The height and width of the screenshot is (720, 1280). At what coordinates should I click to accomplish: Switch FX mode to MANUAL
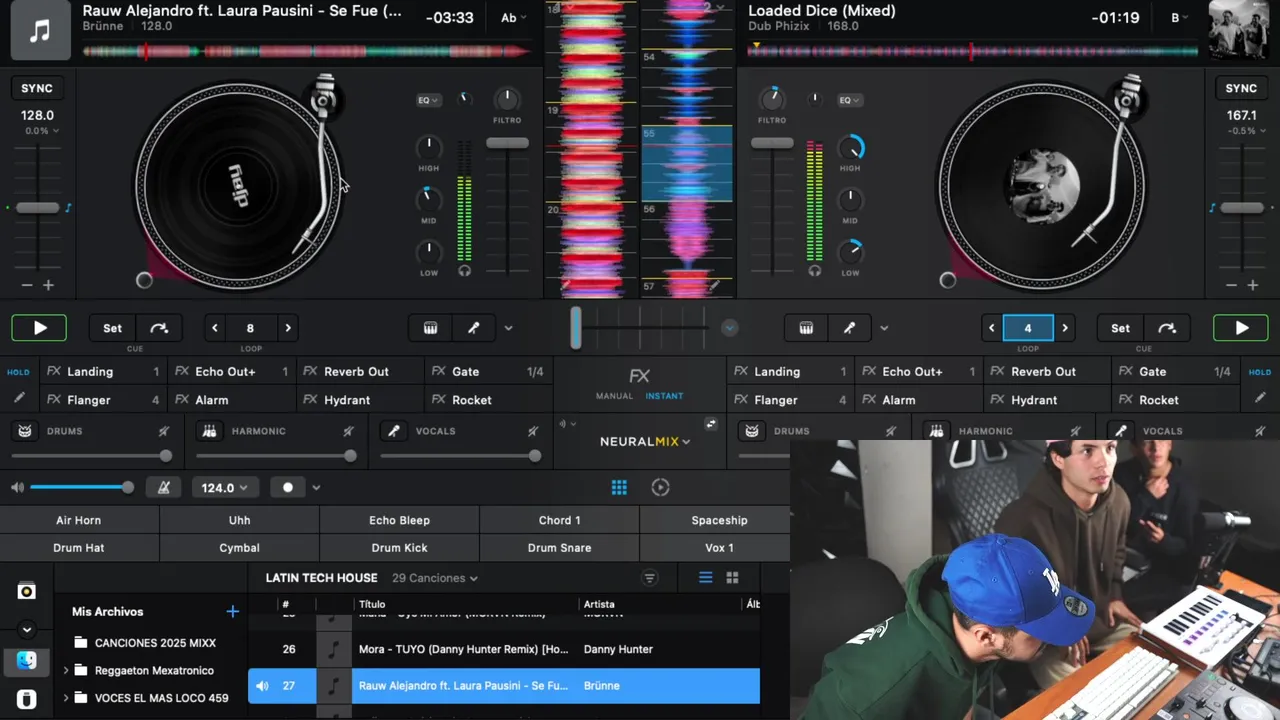coord(614,396)
